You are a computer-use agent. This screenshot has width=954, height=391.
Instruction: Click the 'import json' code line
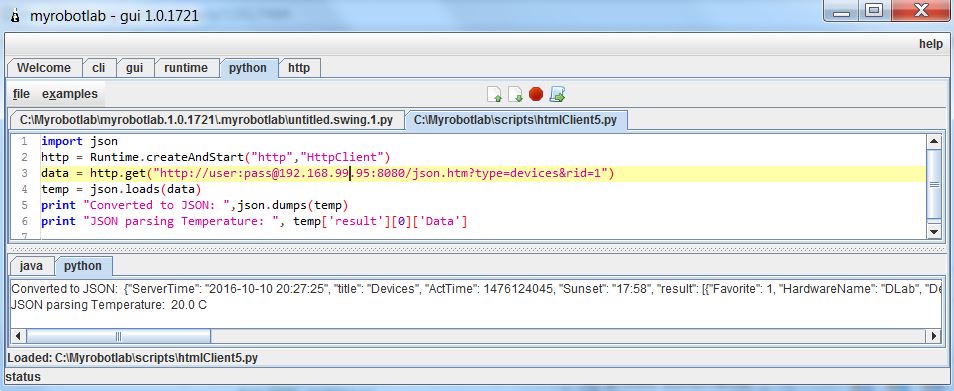click(x=79, y=142)
